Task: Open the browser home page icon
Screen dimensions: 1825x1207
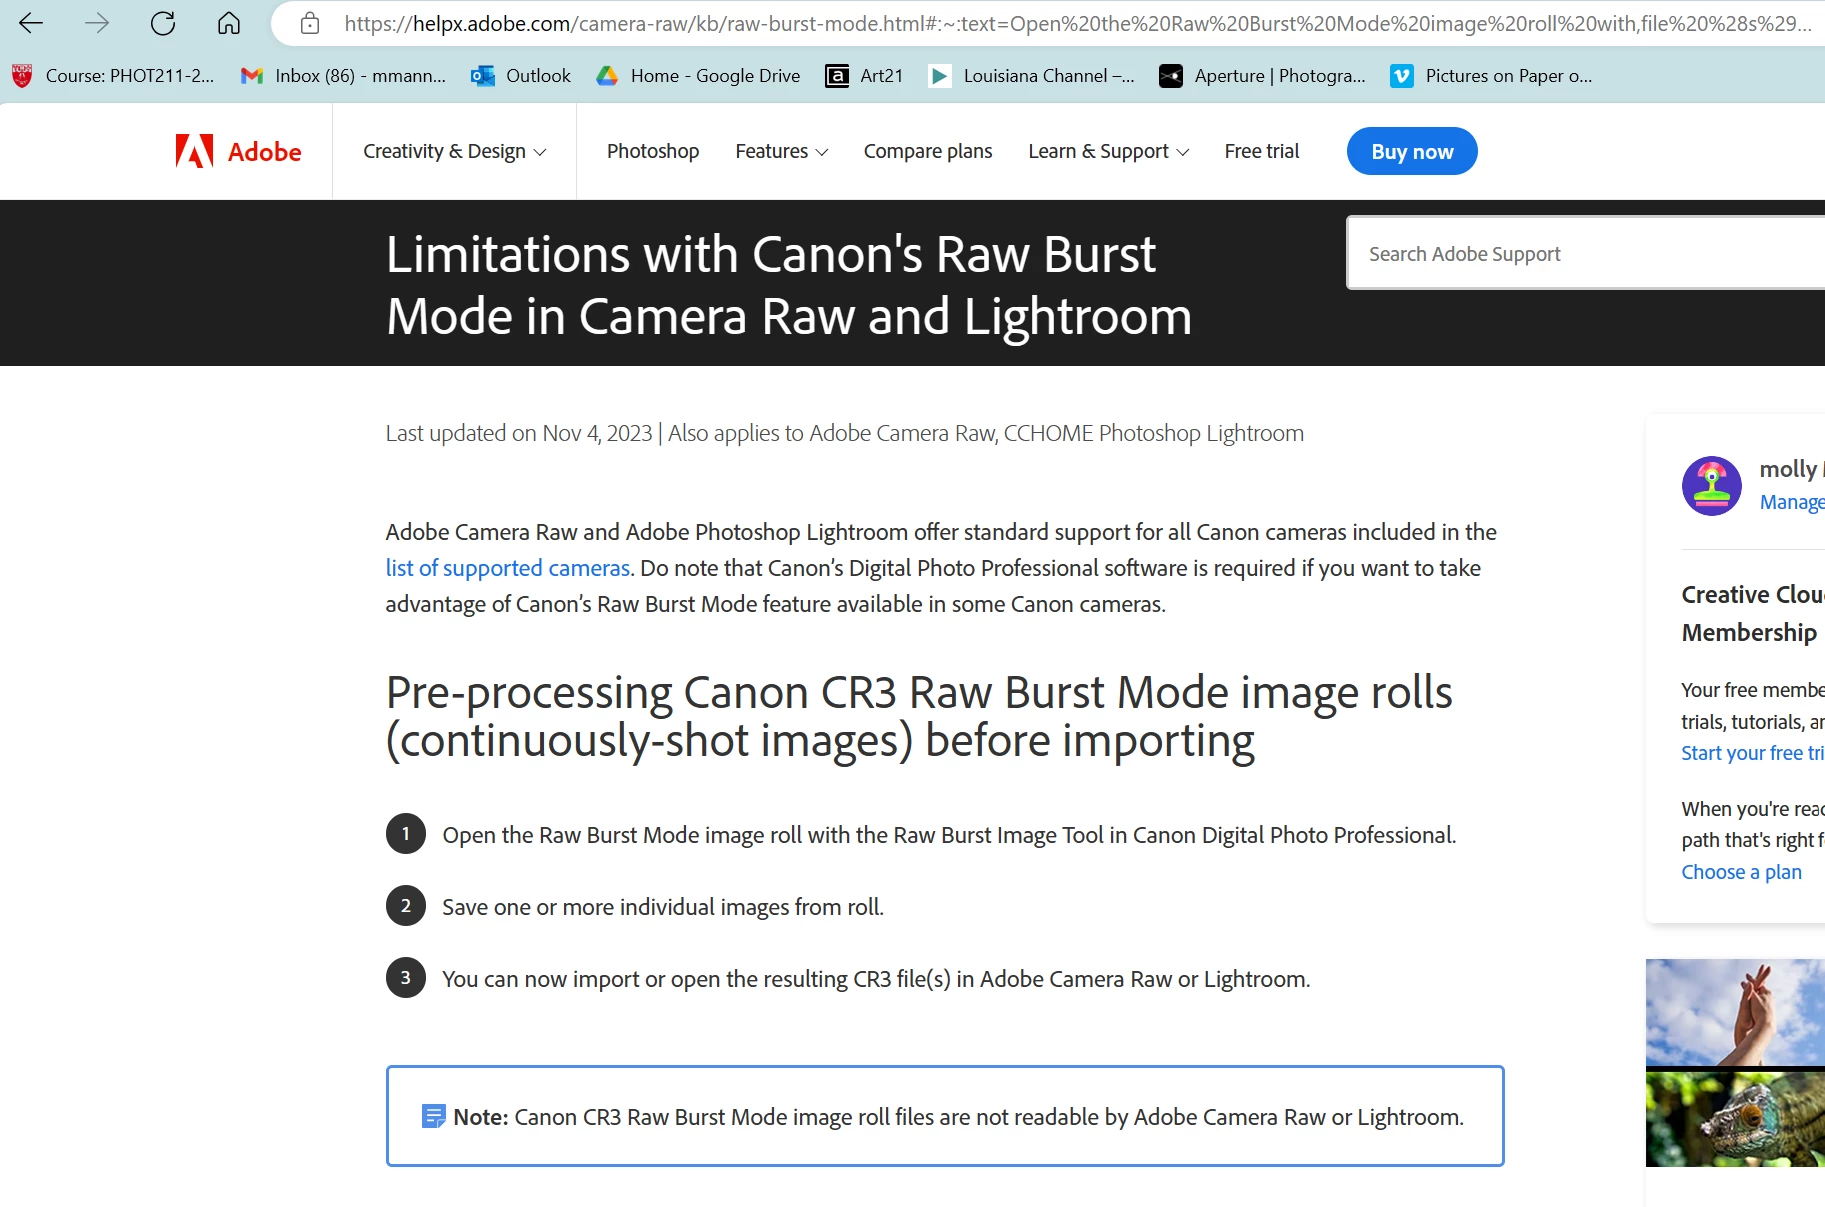Action: tap(229, 23)
